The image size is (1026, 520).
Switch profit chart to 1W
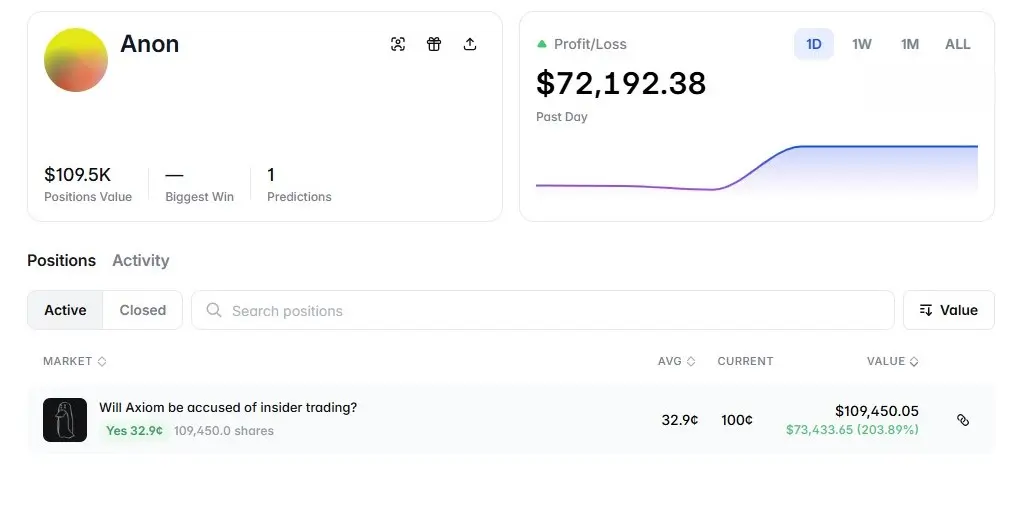point(862,44)
